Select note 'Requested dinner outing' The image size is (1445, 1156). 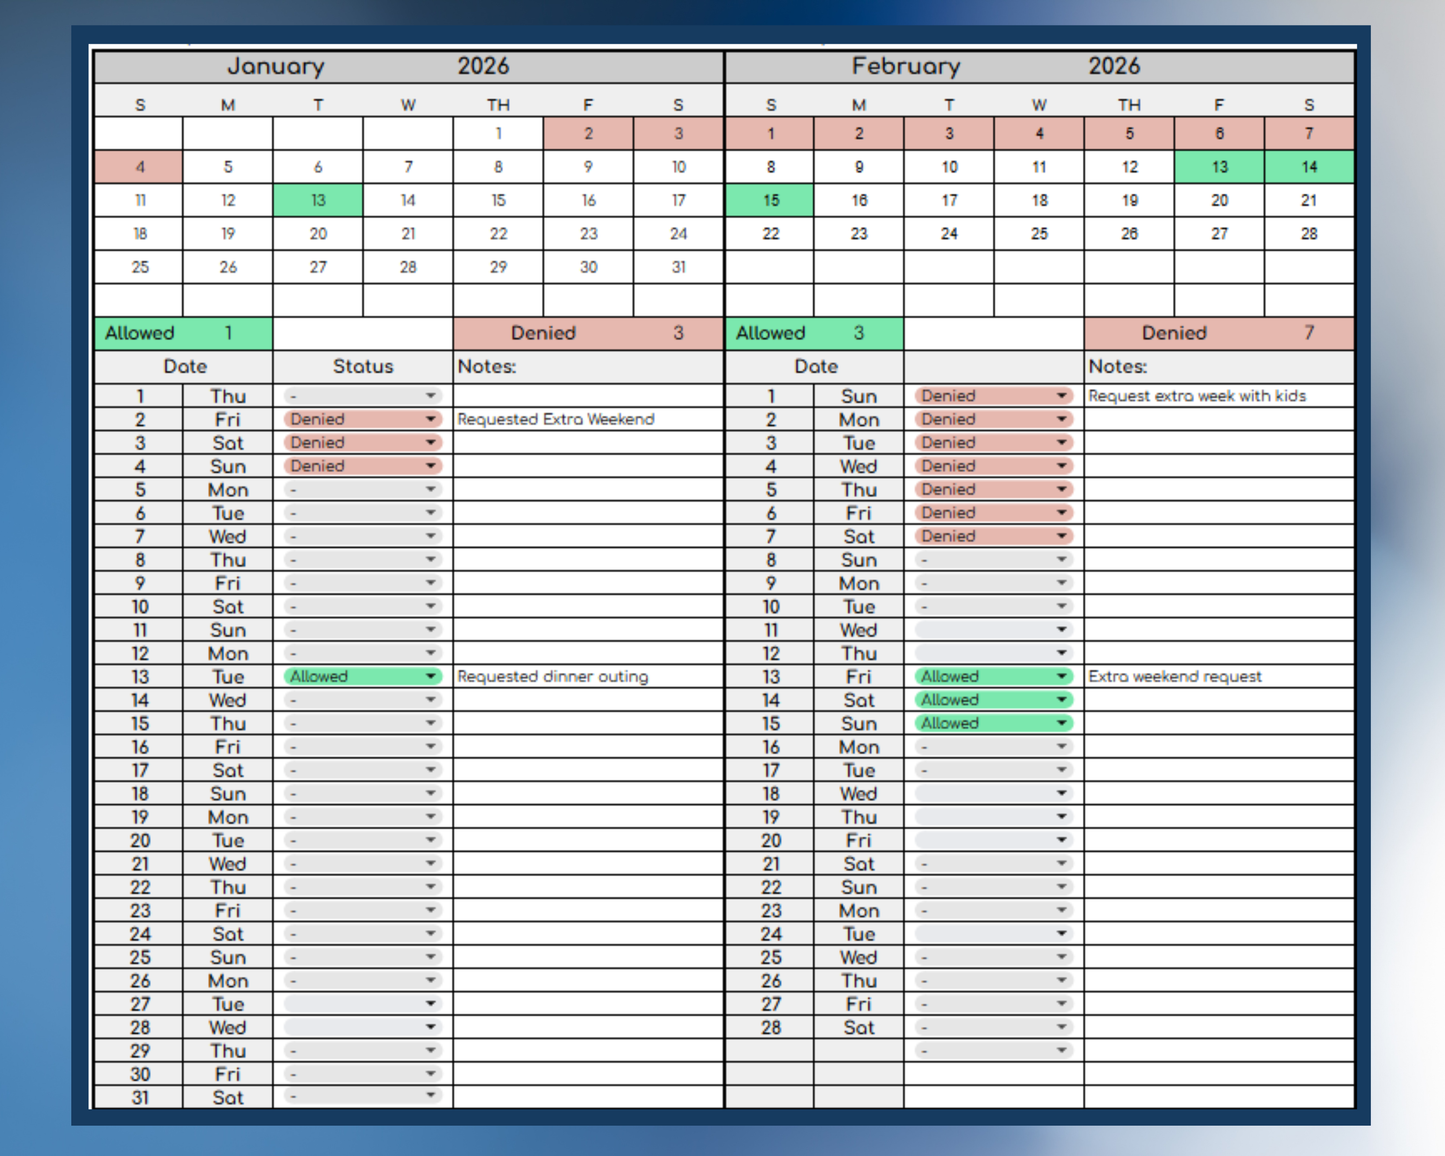[x=553, y=676]
